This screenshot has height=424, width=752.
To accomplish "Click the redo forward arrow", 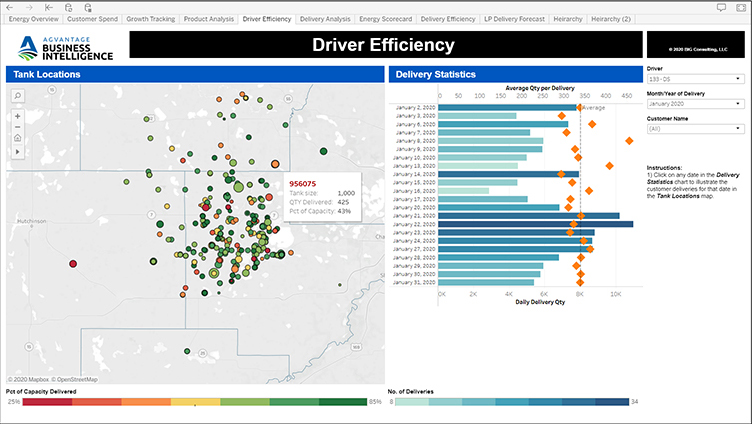I will 29,6.
